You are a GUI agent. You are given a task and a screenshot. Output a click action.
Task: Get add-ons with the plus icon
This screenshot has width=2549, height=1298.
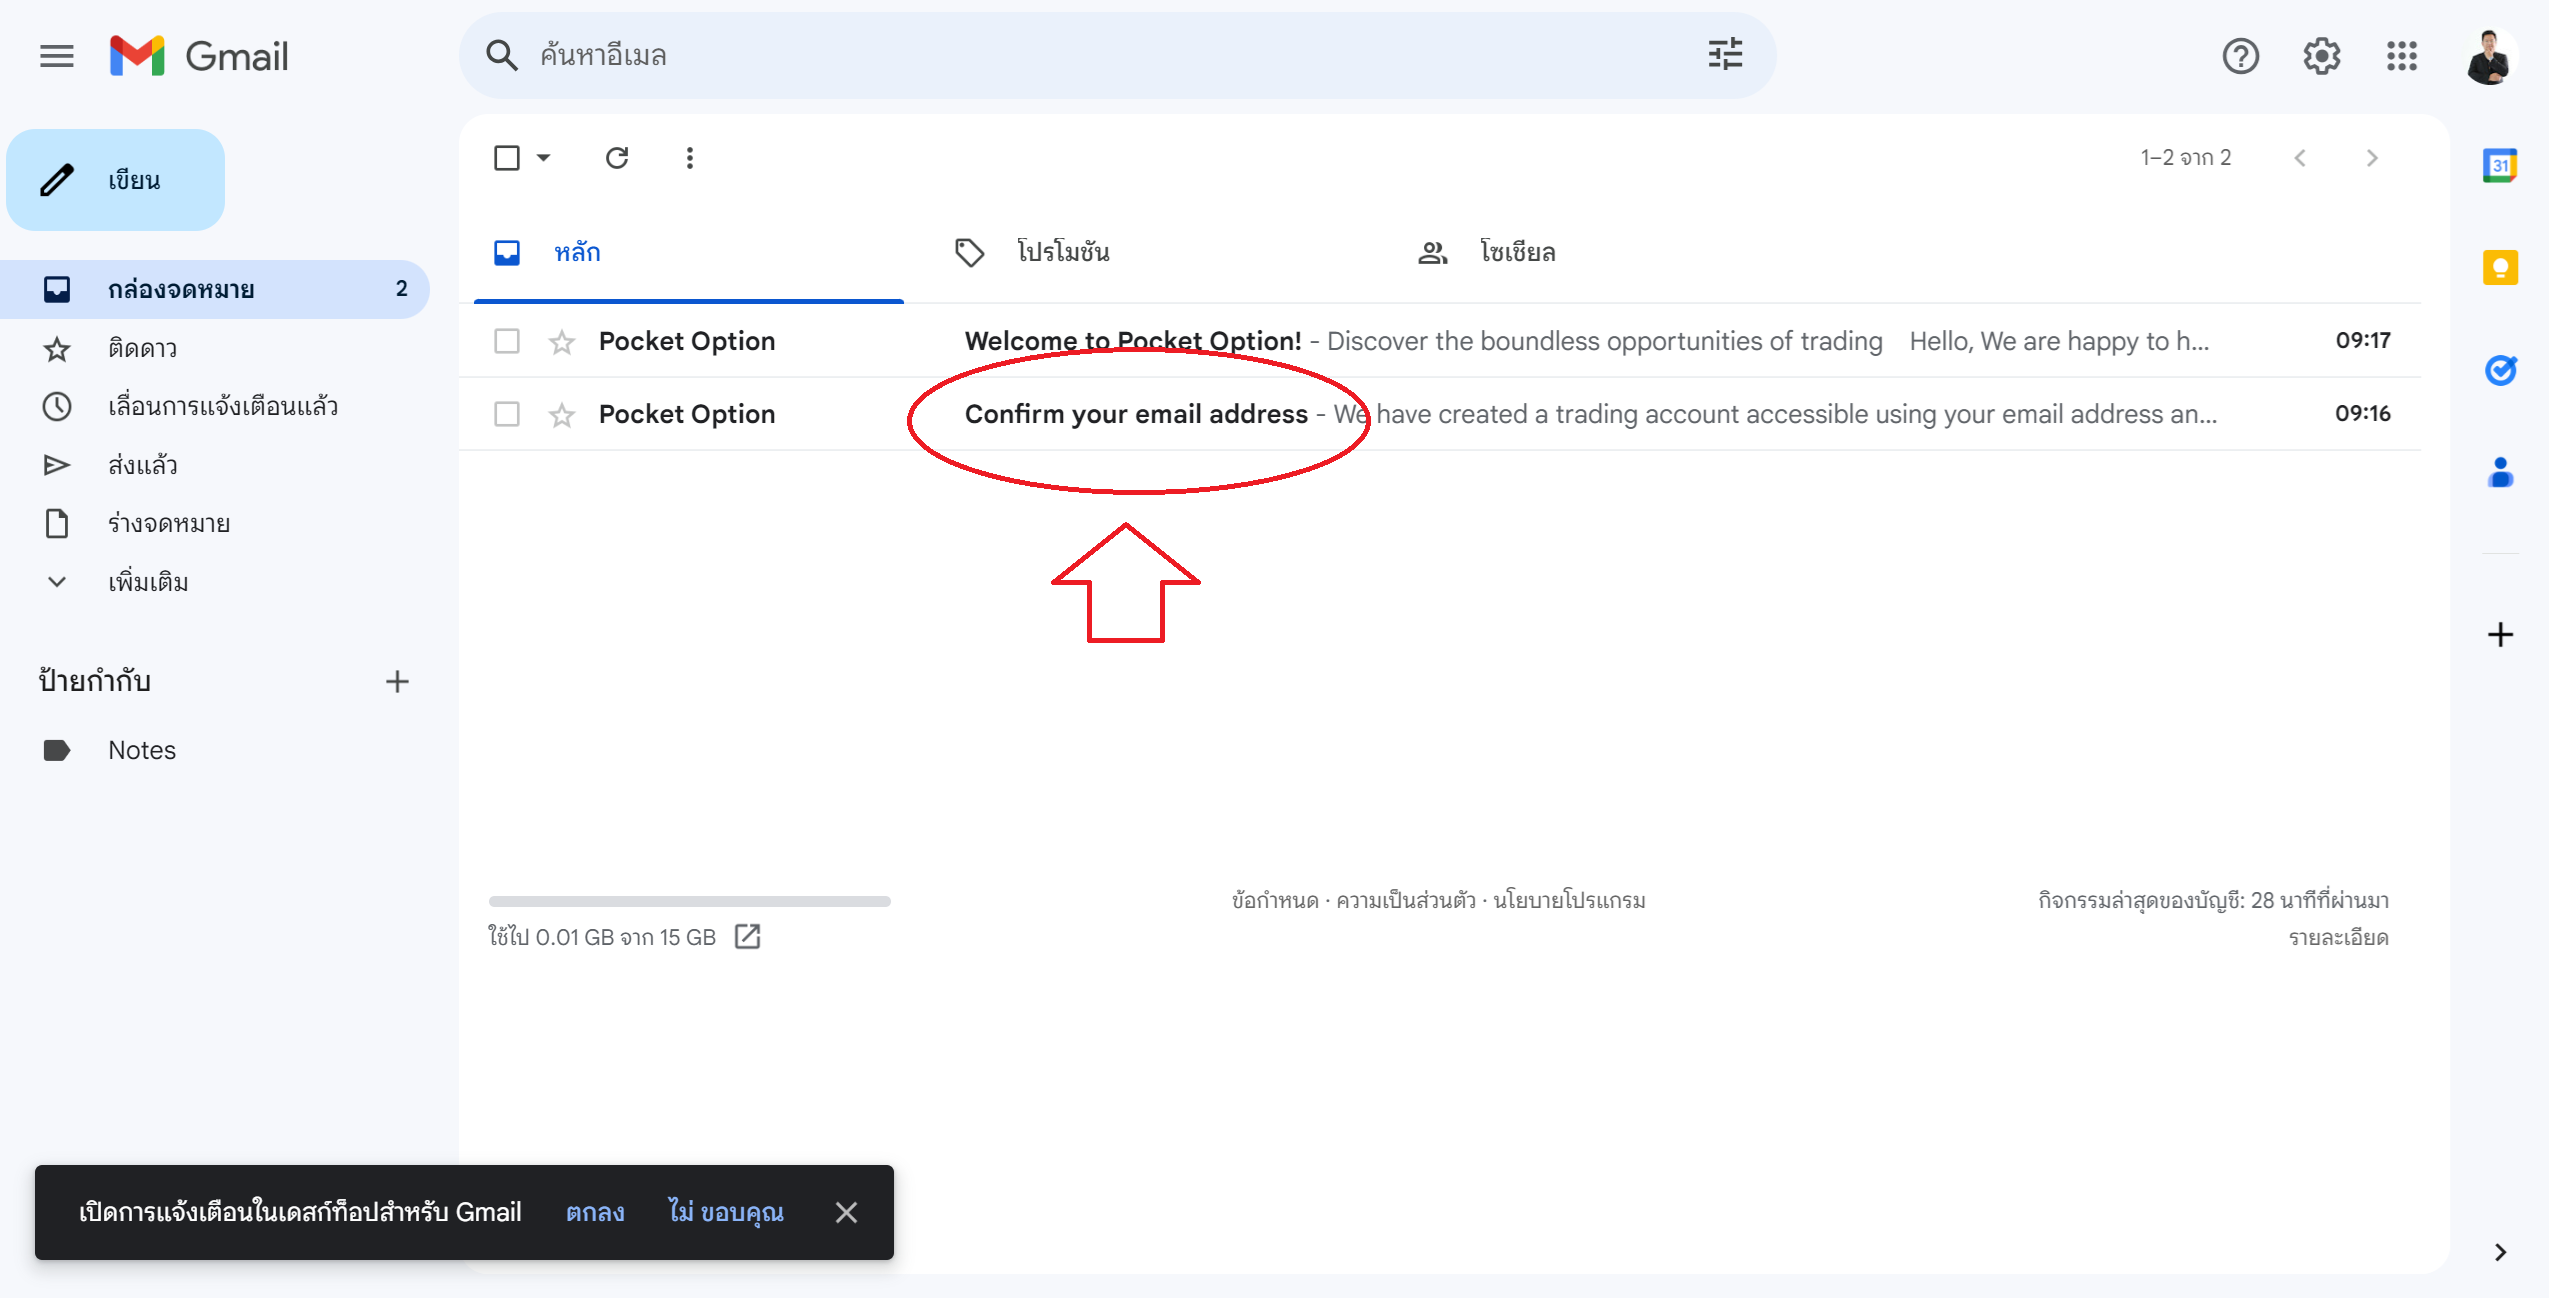pos(2500,634)
